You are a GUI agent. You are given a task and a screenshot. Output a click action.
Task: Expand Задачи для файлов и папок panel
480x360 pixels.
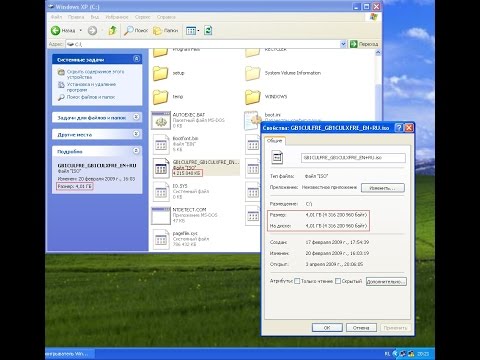(136, 117)
